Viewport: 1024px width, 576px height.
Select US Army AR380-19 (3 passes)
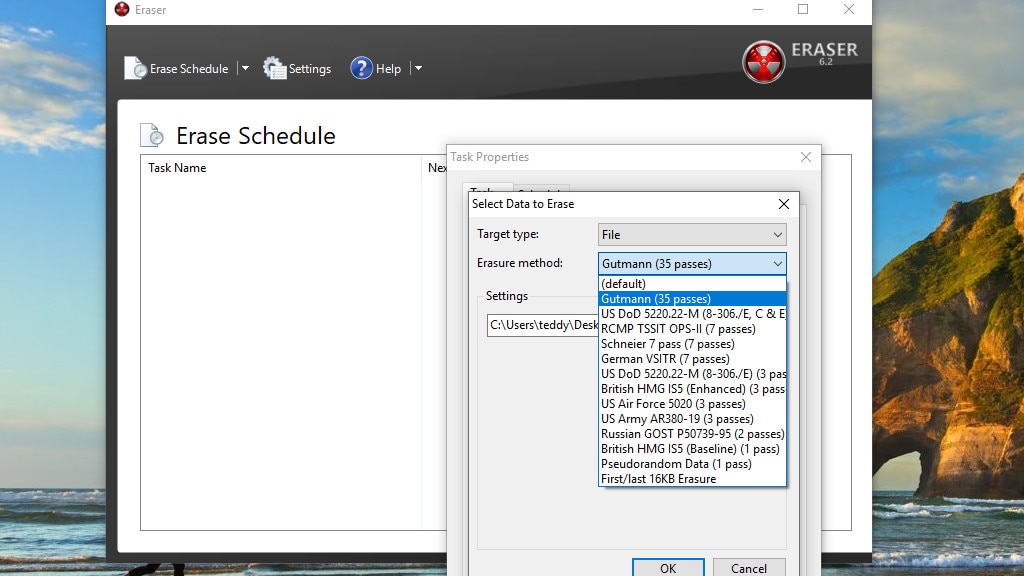(692, 419)
